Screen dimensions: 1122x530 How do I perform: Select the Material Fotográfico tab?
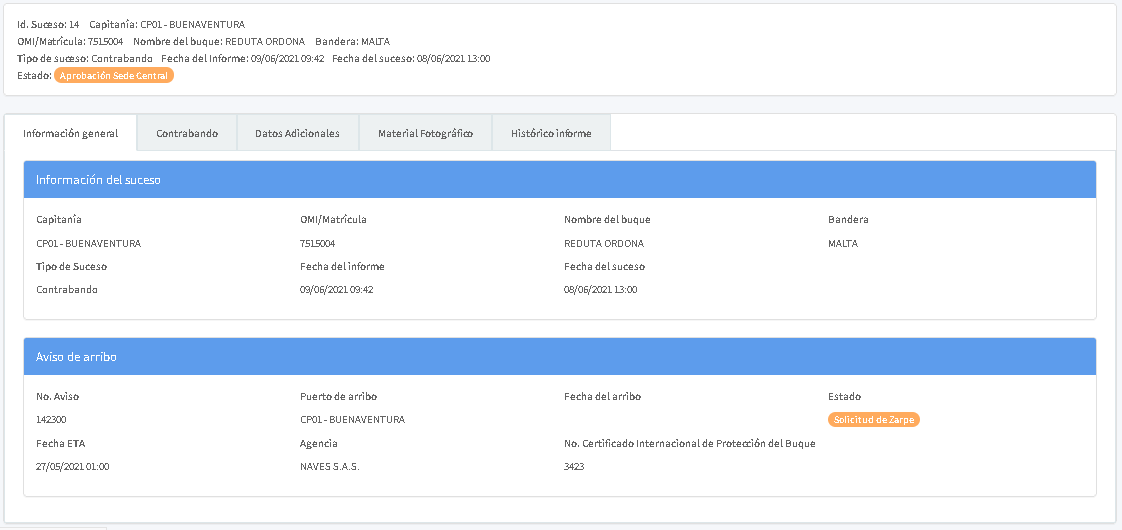[425, 133]
